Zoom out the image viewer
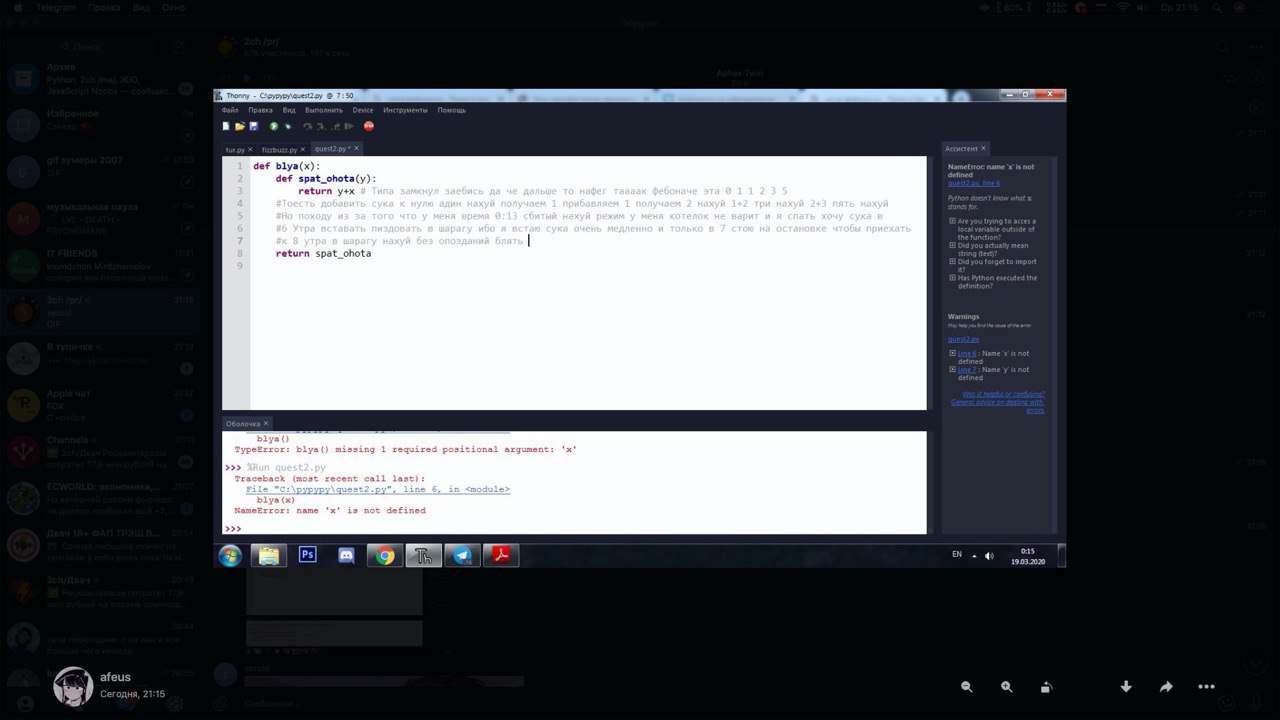Screen dimensions: 1280x720 tap(967, 687)
